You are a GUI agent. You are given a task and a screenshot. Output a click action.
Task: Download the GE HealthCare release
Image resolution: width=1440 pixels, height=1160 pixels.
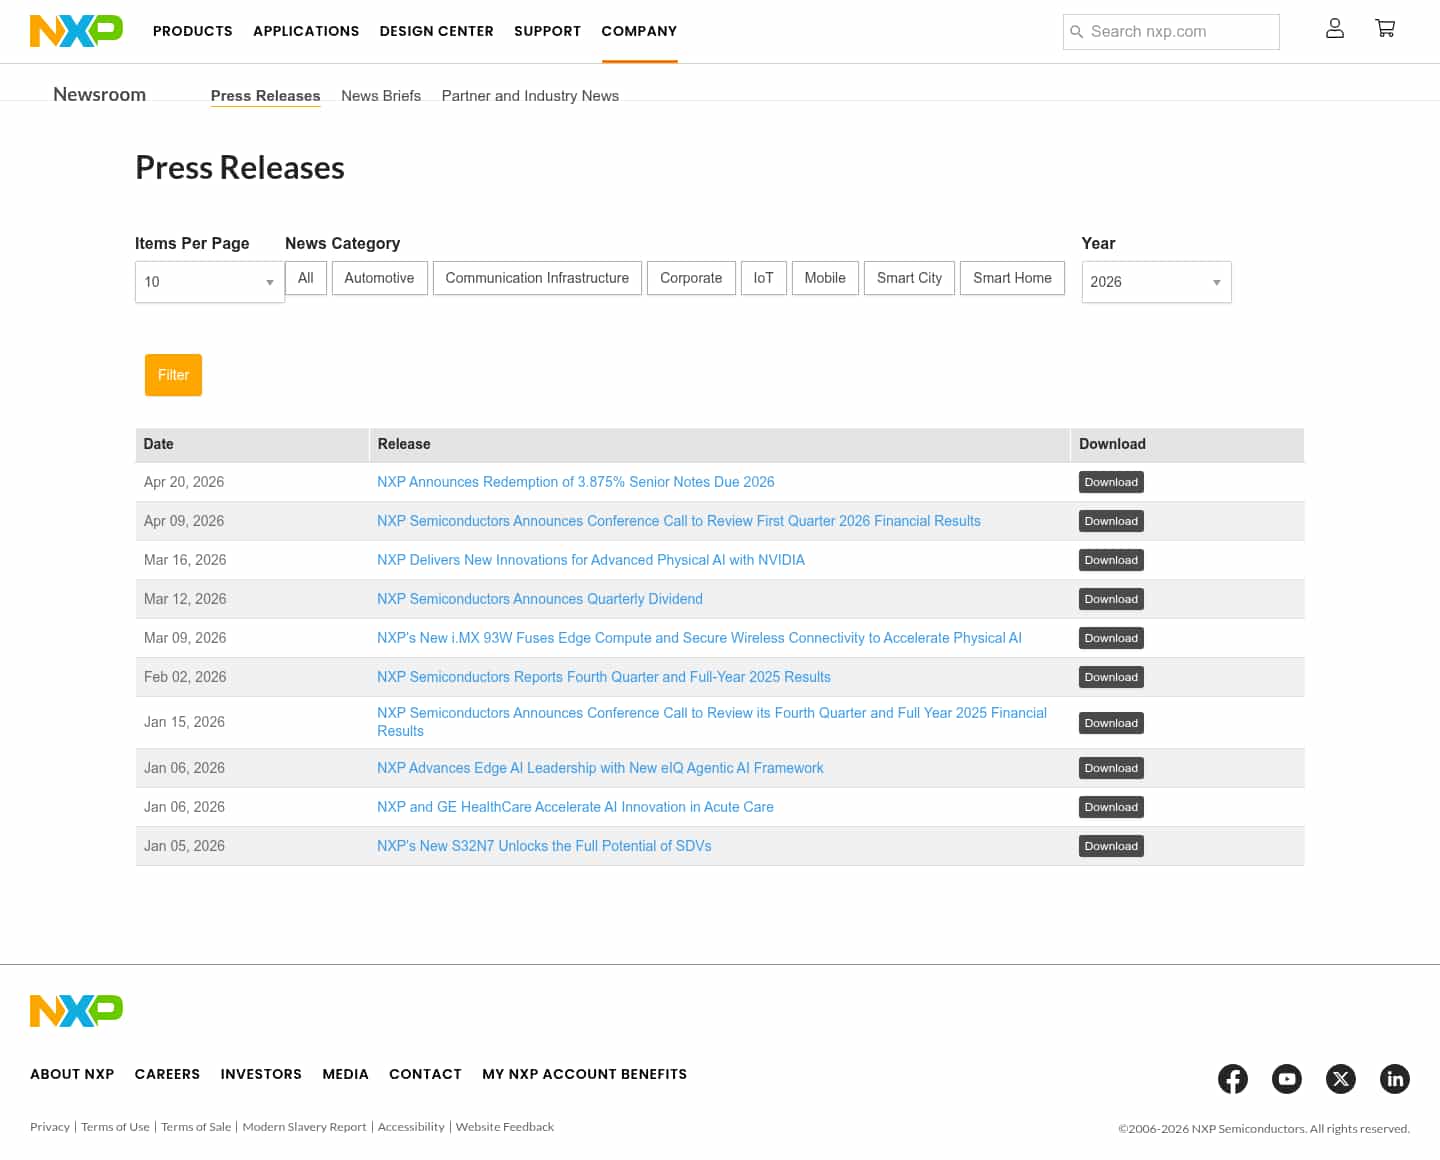tap(1111, 807)
